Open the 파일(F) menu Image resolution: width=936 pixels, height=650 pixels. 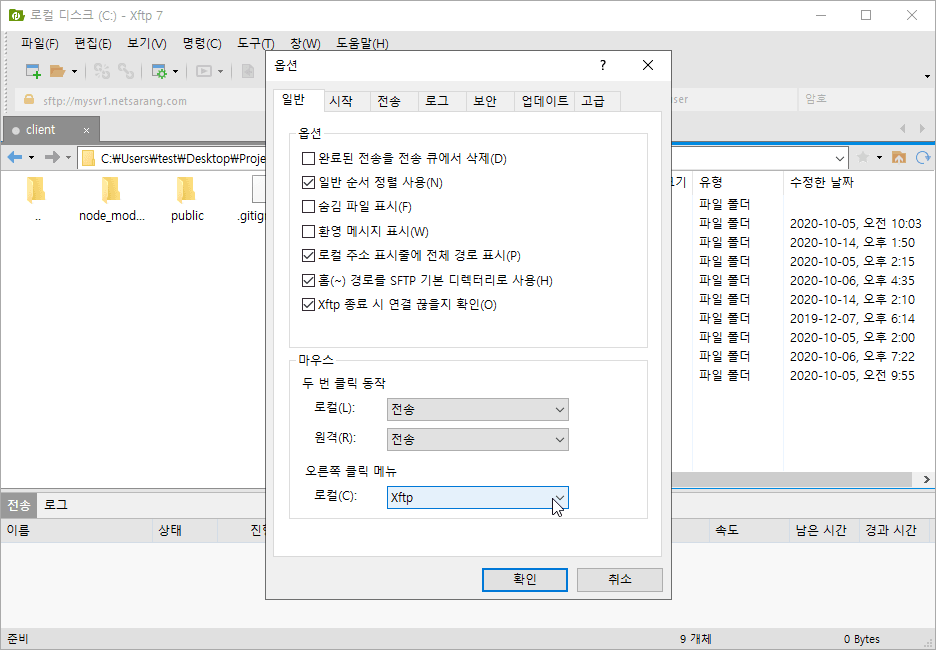39,44
